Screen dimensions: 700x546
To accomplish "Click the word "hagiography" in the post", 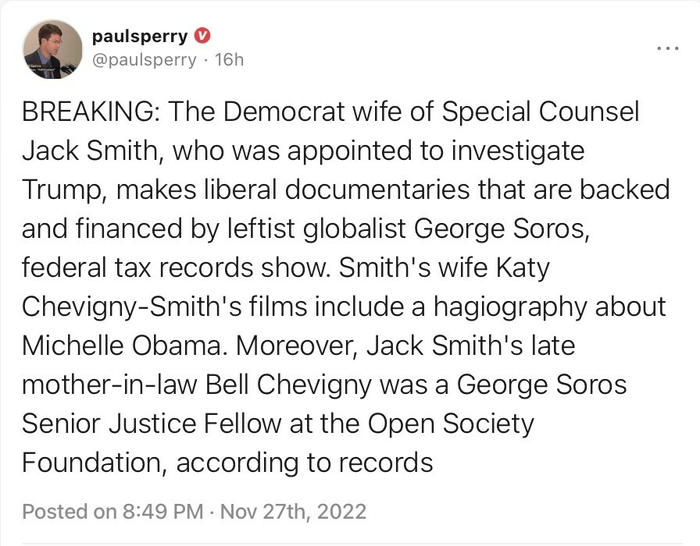I will [520, 307].
